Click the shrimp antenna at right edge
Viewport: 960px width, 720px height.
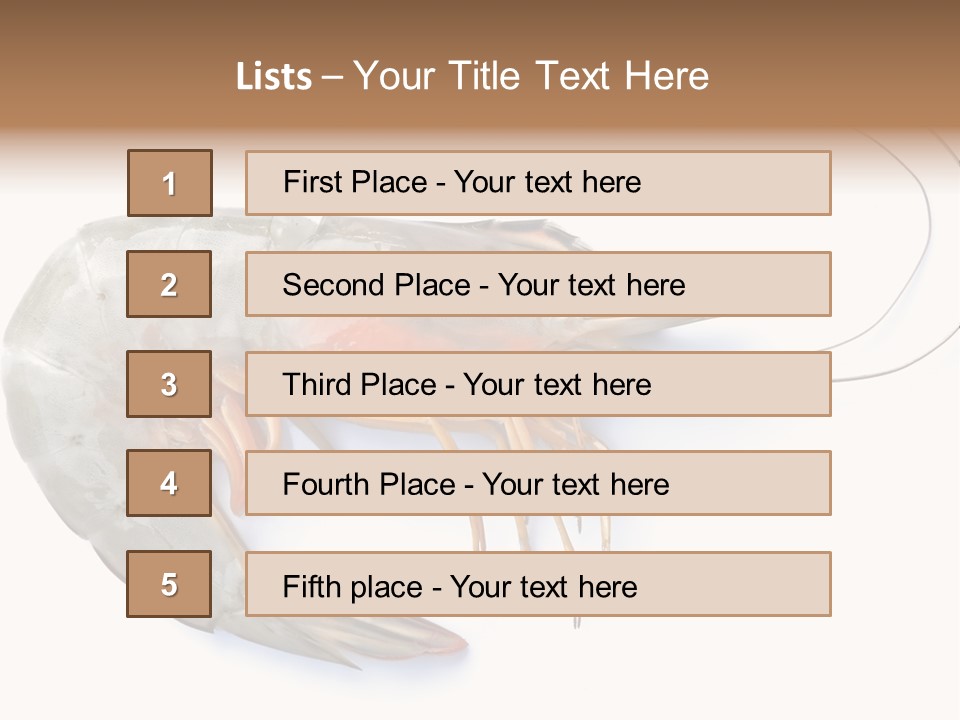click(x=925, y=200)
